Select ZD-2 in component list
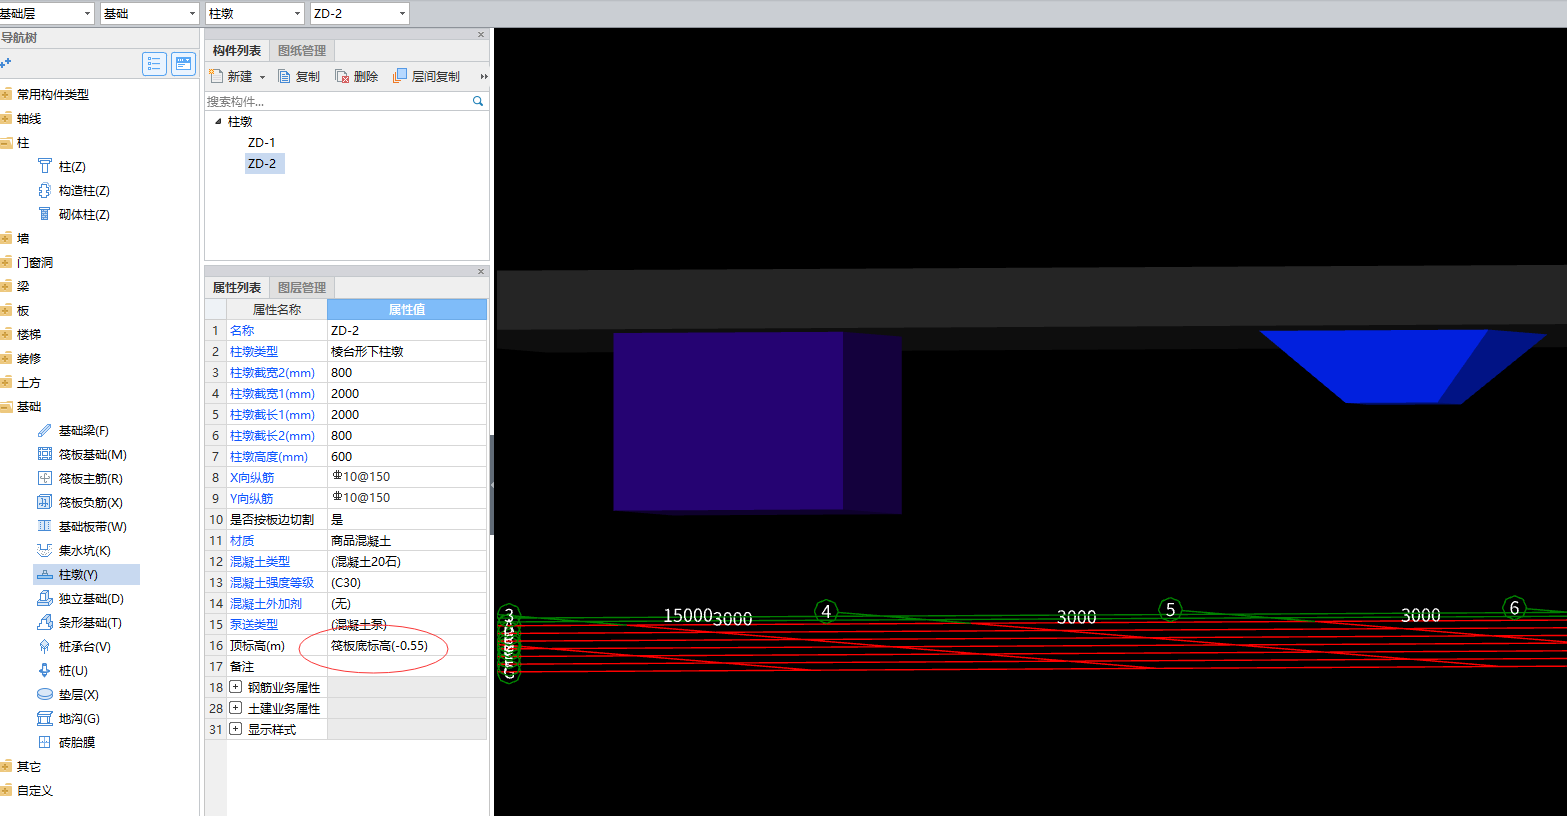Image resolution: width=1567 pixels, height=816 pixels. [264, 163]
